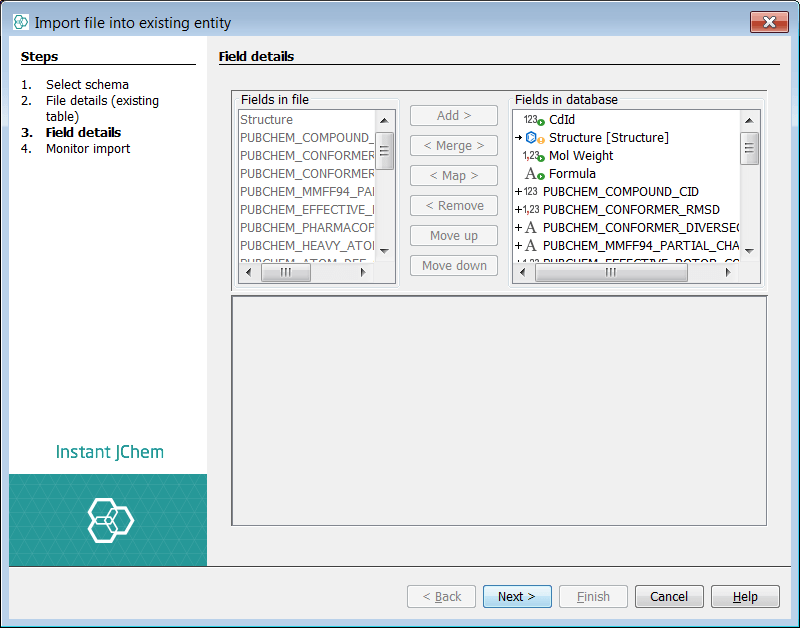This screenshot has width=800, height=628.
Task: Click the Formula text field icon
Action: click(x=533, y=174)
